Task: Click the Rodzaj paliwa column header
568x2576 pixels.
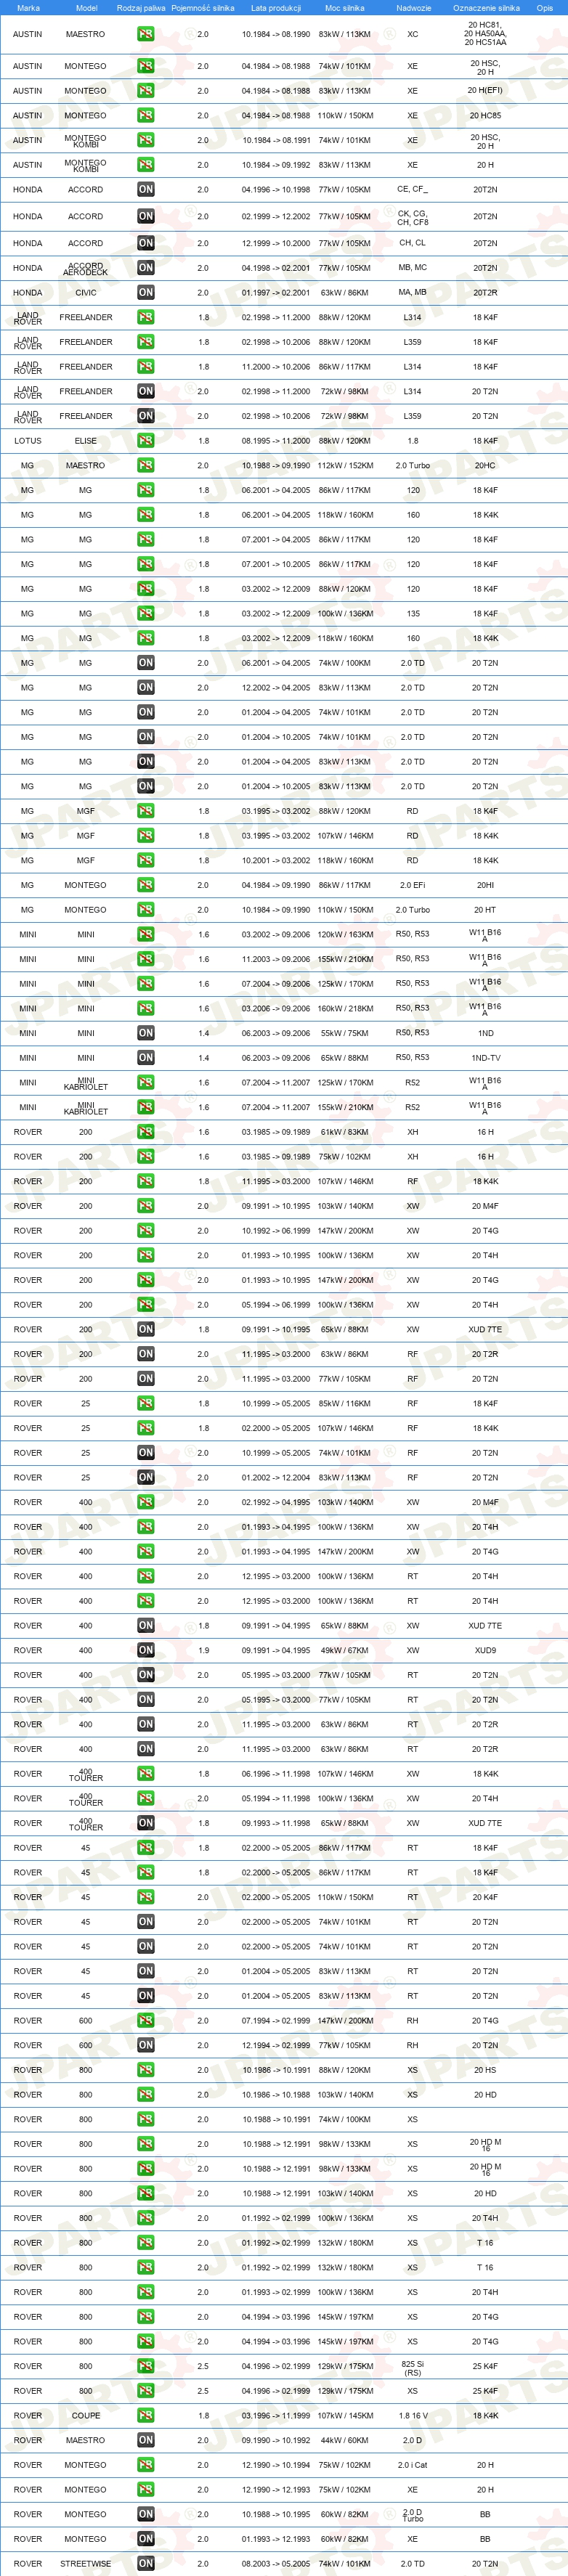Action: pos(141,8)
